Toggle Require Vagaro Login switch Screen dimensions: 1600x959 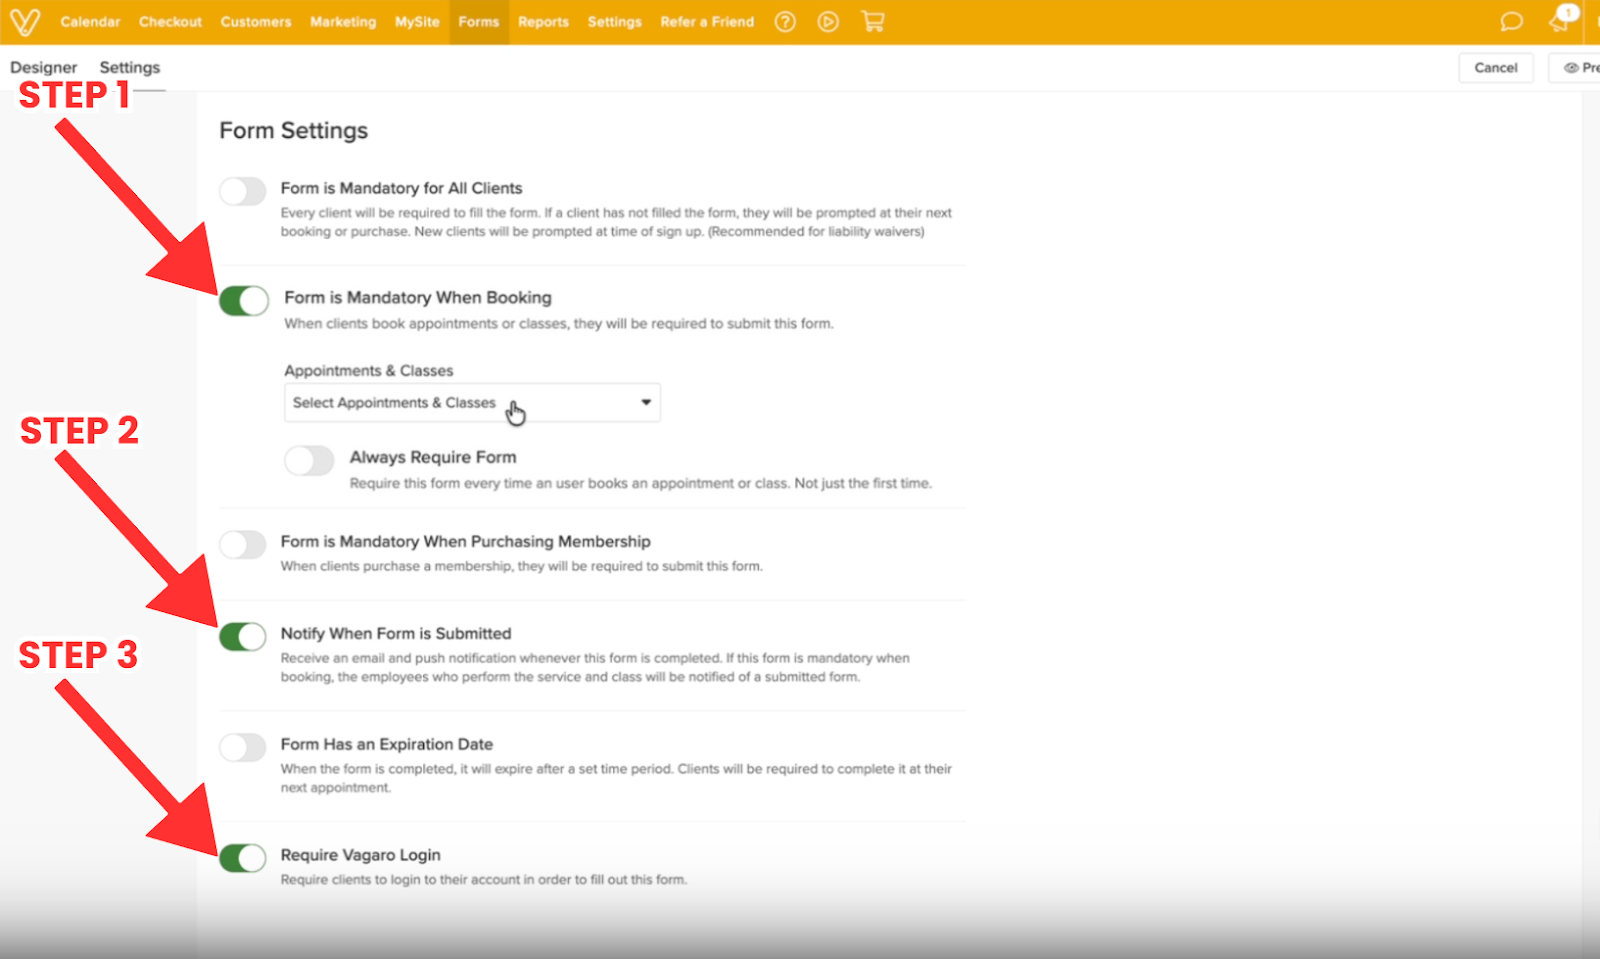coord(243,857)
